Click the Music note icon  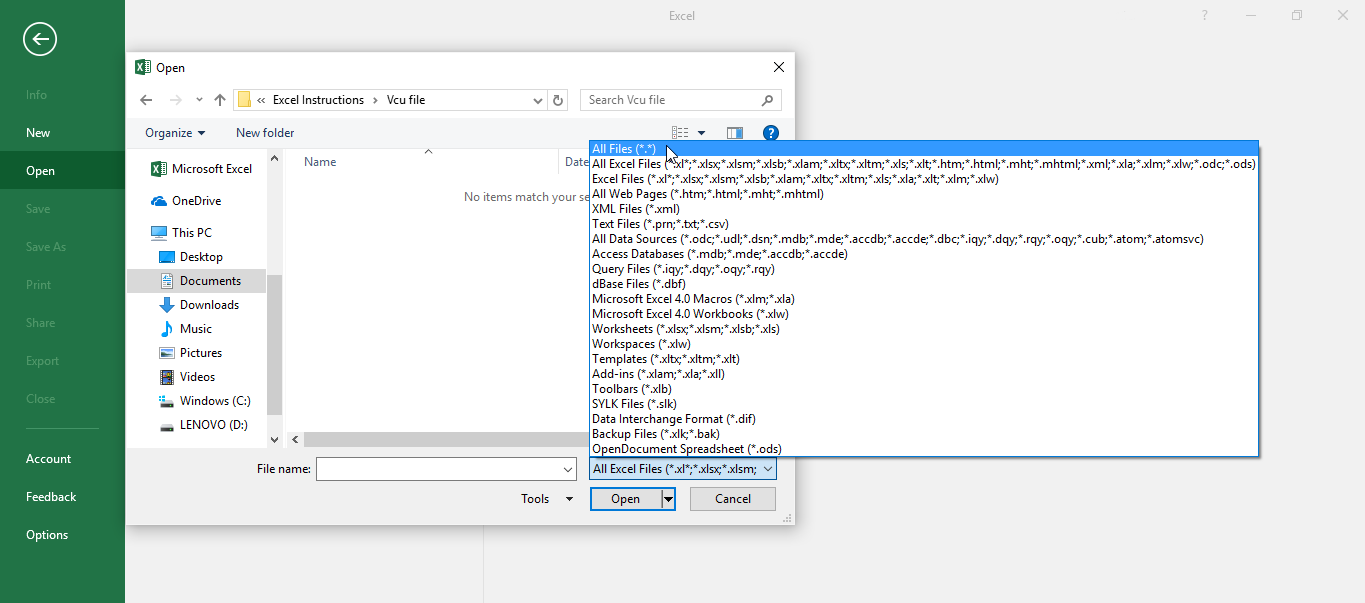click(167, 329)
